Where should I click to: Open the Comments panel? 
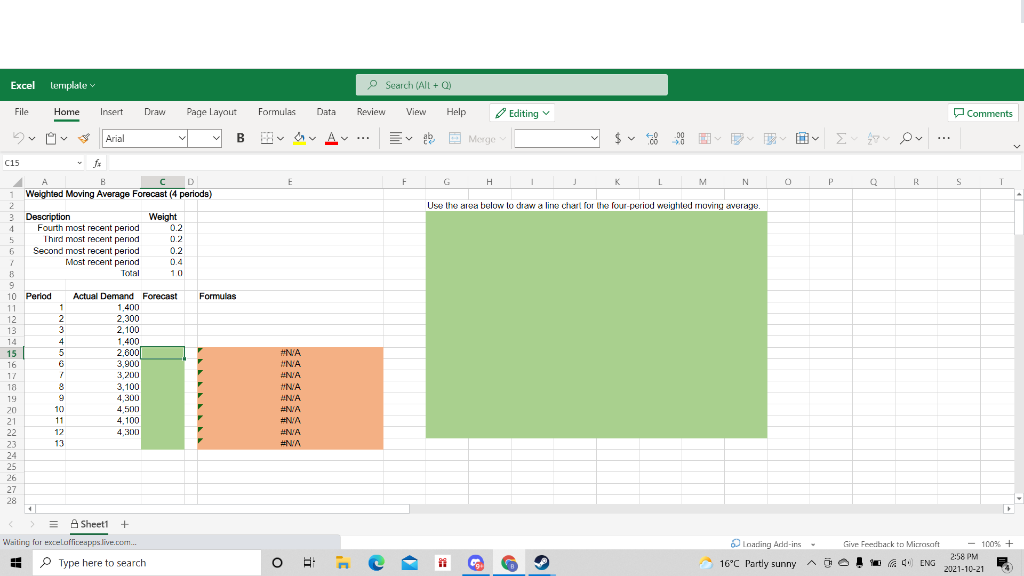982,113
